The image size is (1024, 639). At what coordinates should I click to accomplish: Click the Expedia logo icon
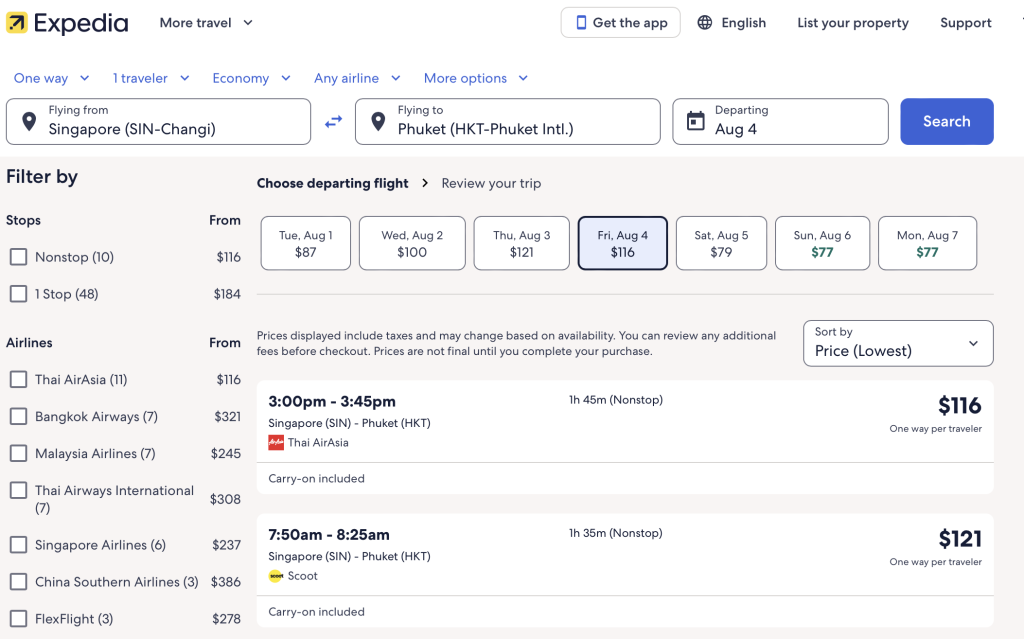click(17, 23)
